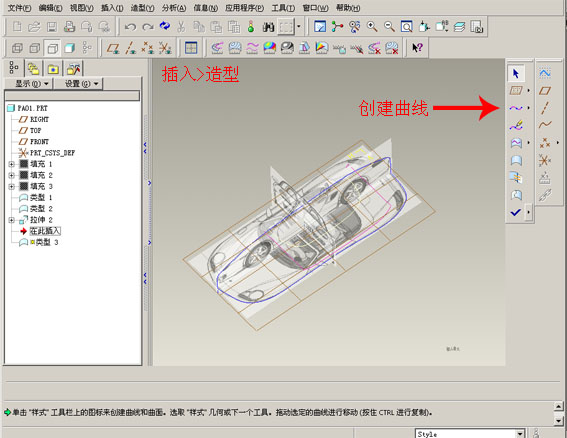Open the Style filter dropdown at bottom
Viewport: 567px width, 438px height.
click(x=520, y=434)
